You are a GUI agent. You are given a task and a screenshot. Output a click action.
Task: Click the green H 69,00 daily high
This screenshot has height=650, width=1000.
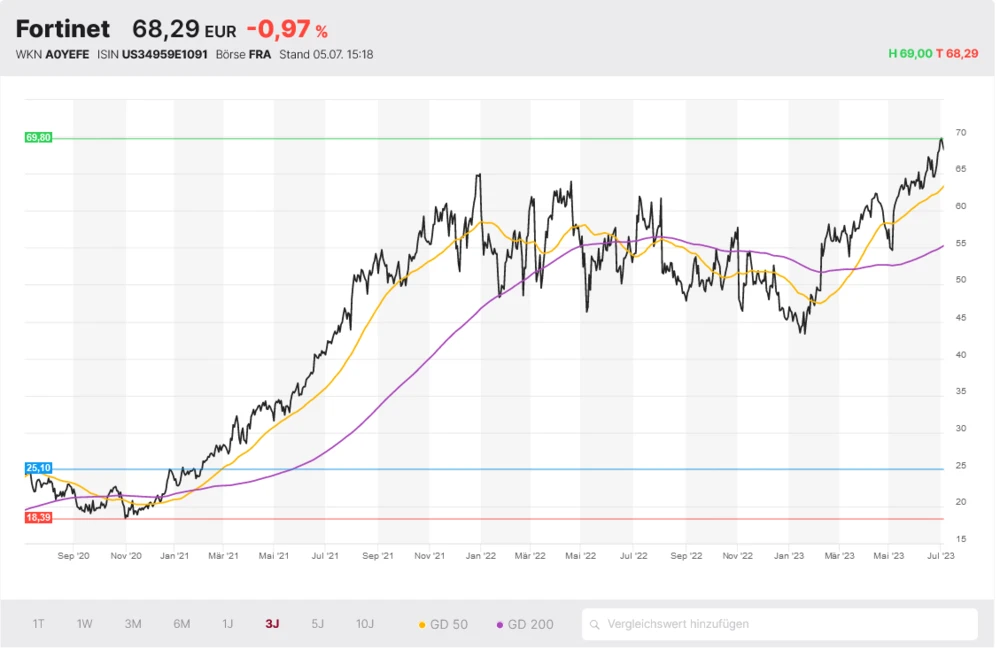tap(910, 54)
